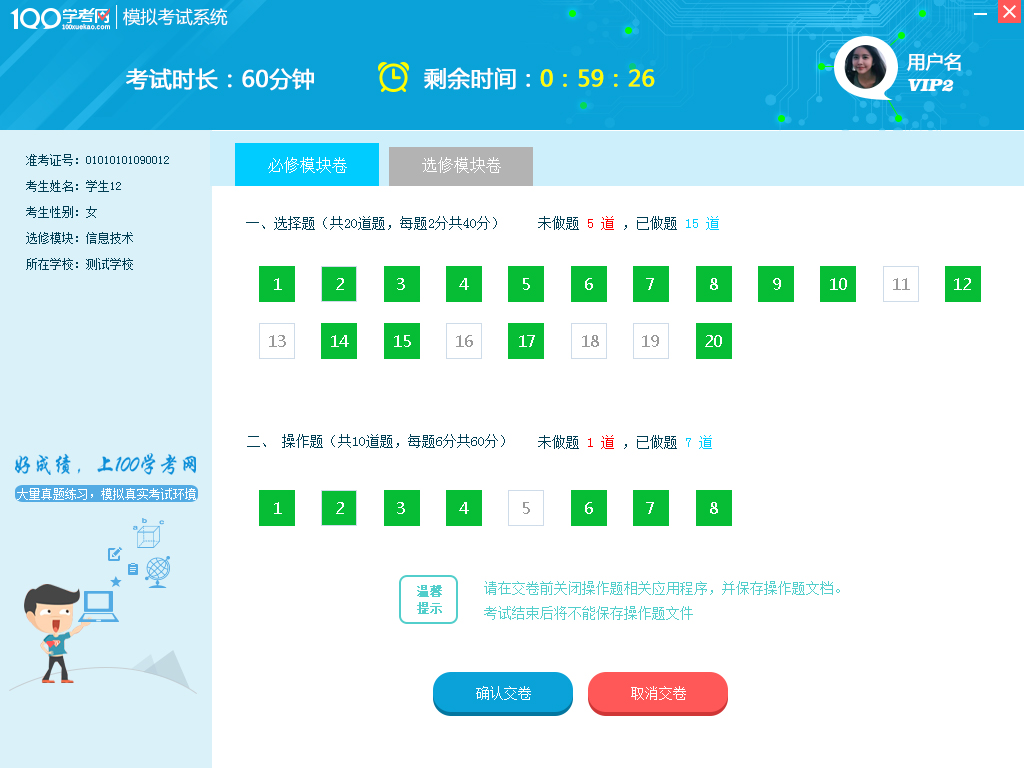Image resolution: width=1024 pixels, height=768 pixels.
Task: Close the exam system window
Action: [x=1010, y=12]
